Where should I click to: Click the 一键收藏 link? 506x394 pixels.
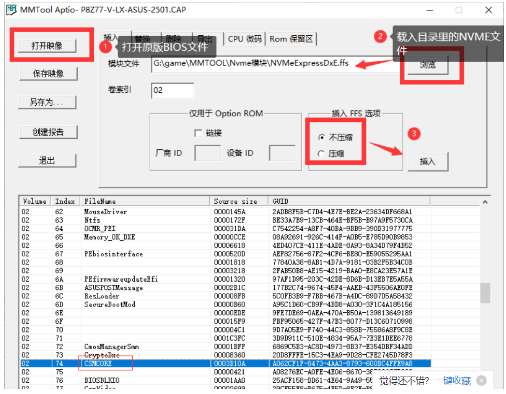pyautogui.click(x=457, y=380)
